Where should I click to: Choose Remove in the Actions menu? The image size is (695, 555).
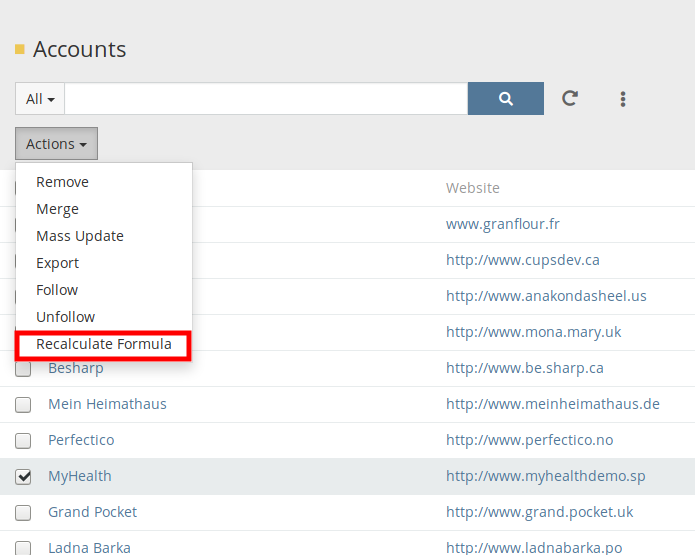[x=62, y=182]
